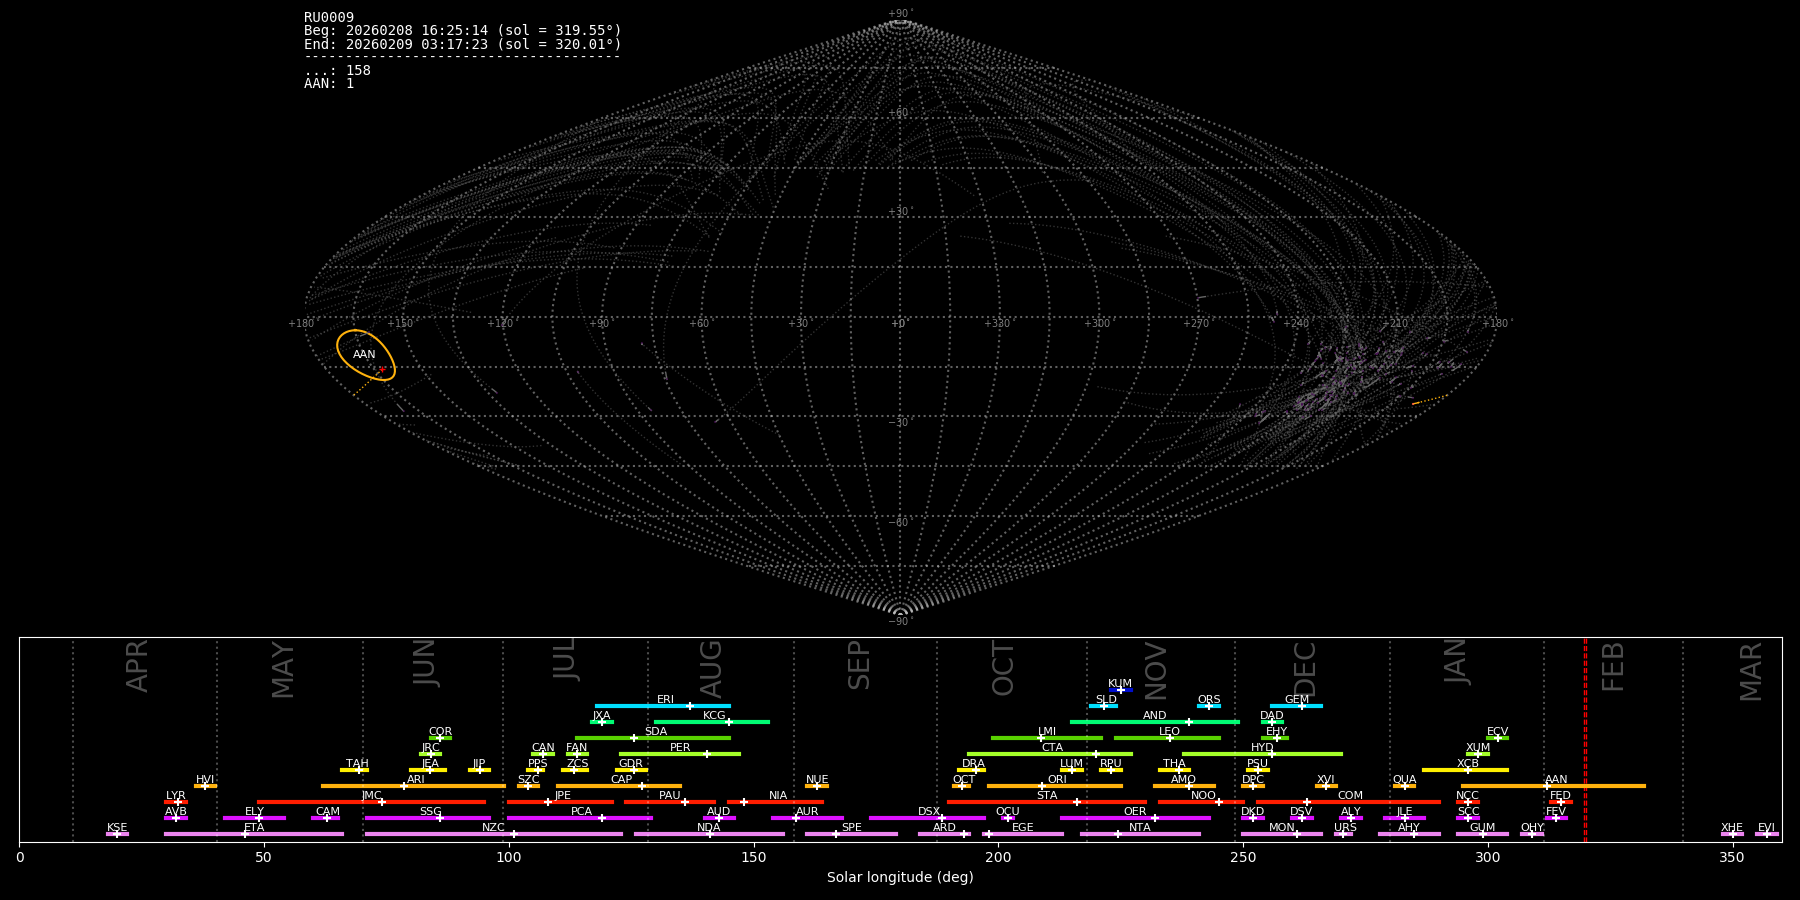Select the green KCG shower bar
The height and width of the screenshot is (900, 1800).
[711, 722]
